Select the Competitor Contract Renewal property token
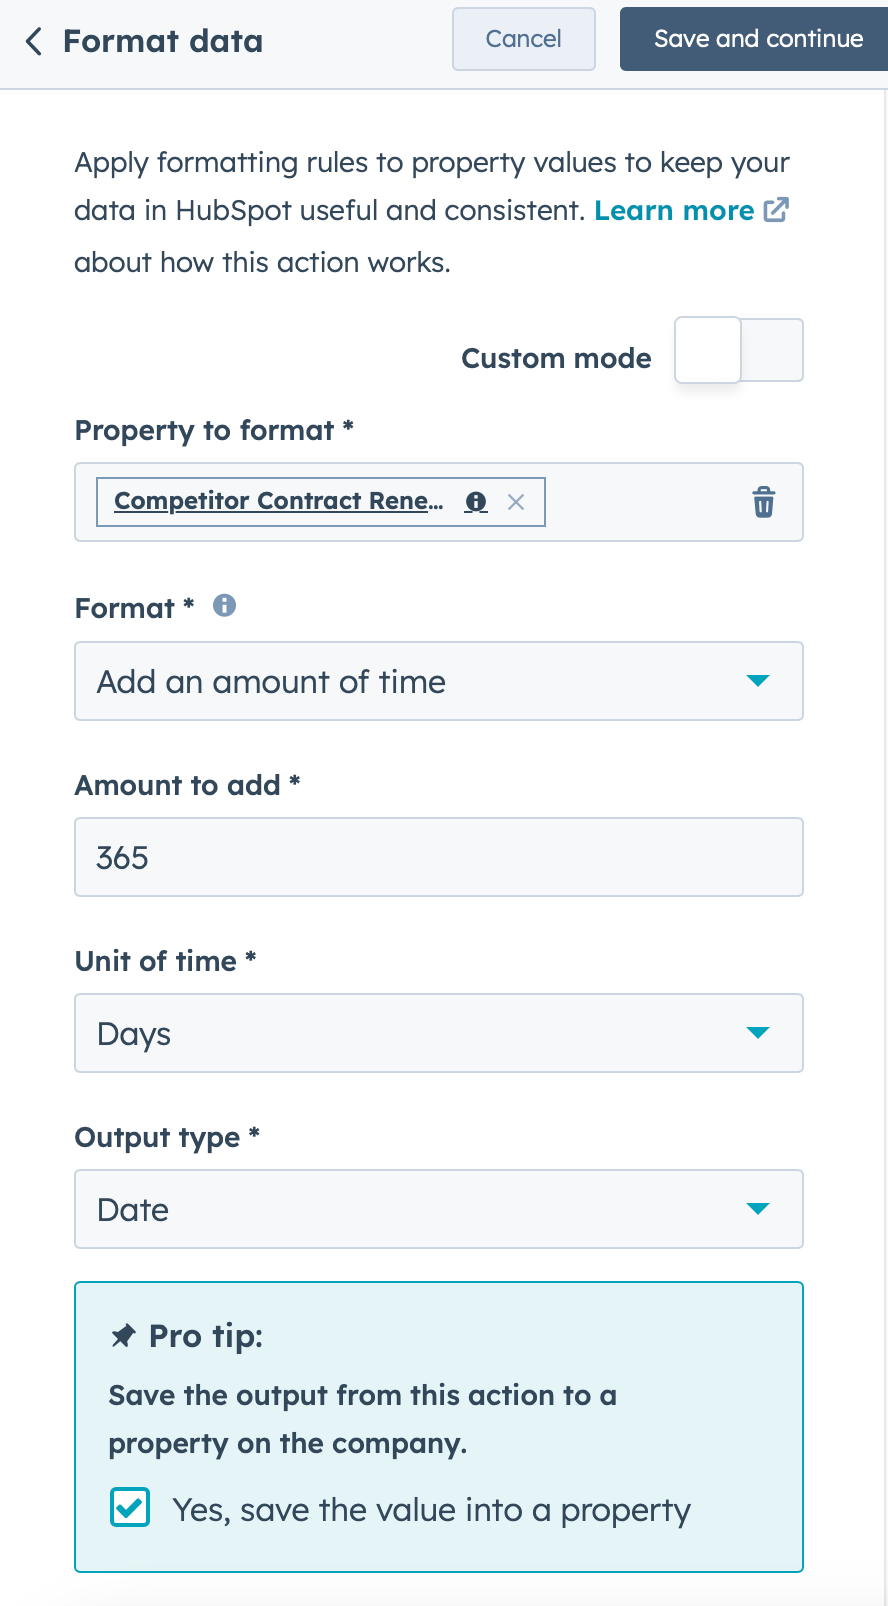This screenshot has height=1606, width=888. pyautogui.click(x=278, y=501)
